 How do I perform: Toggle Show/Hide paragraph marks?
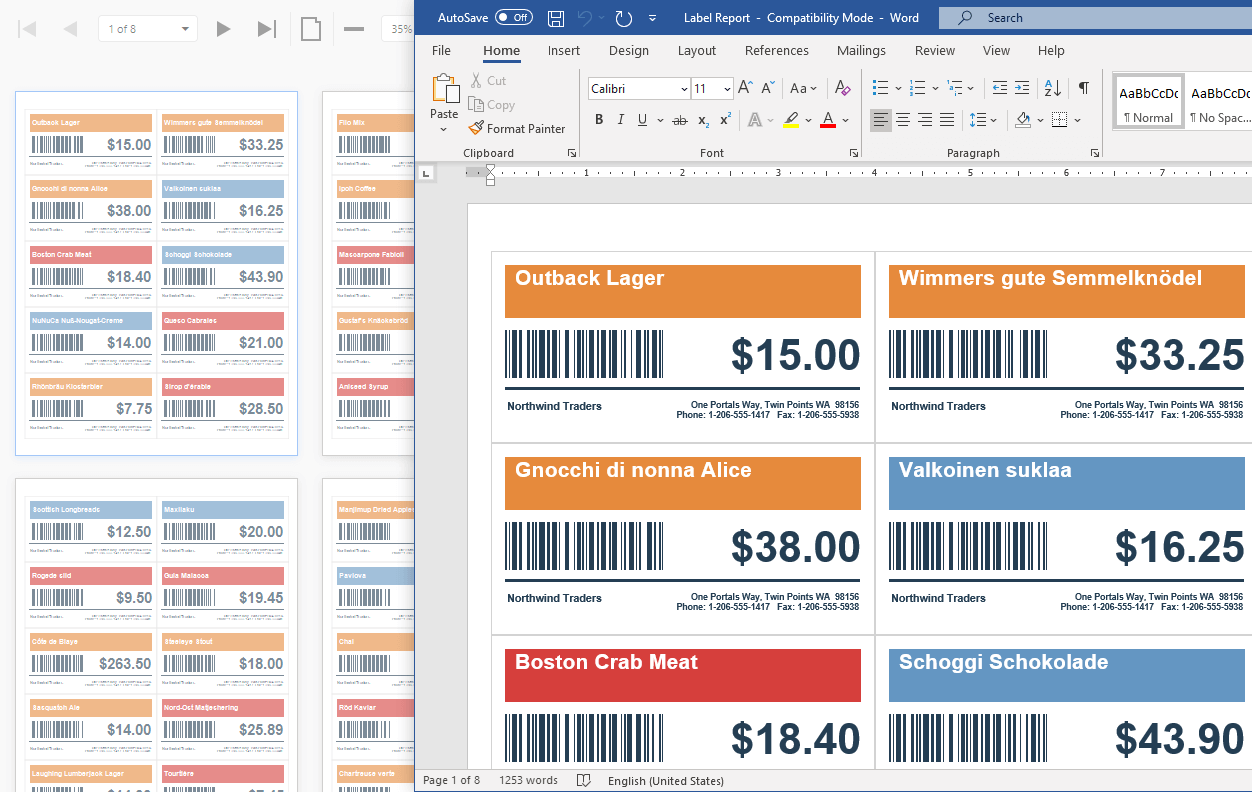coord(1083,88)
